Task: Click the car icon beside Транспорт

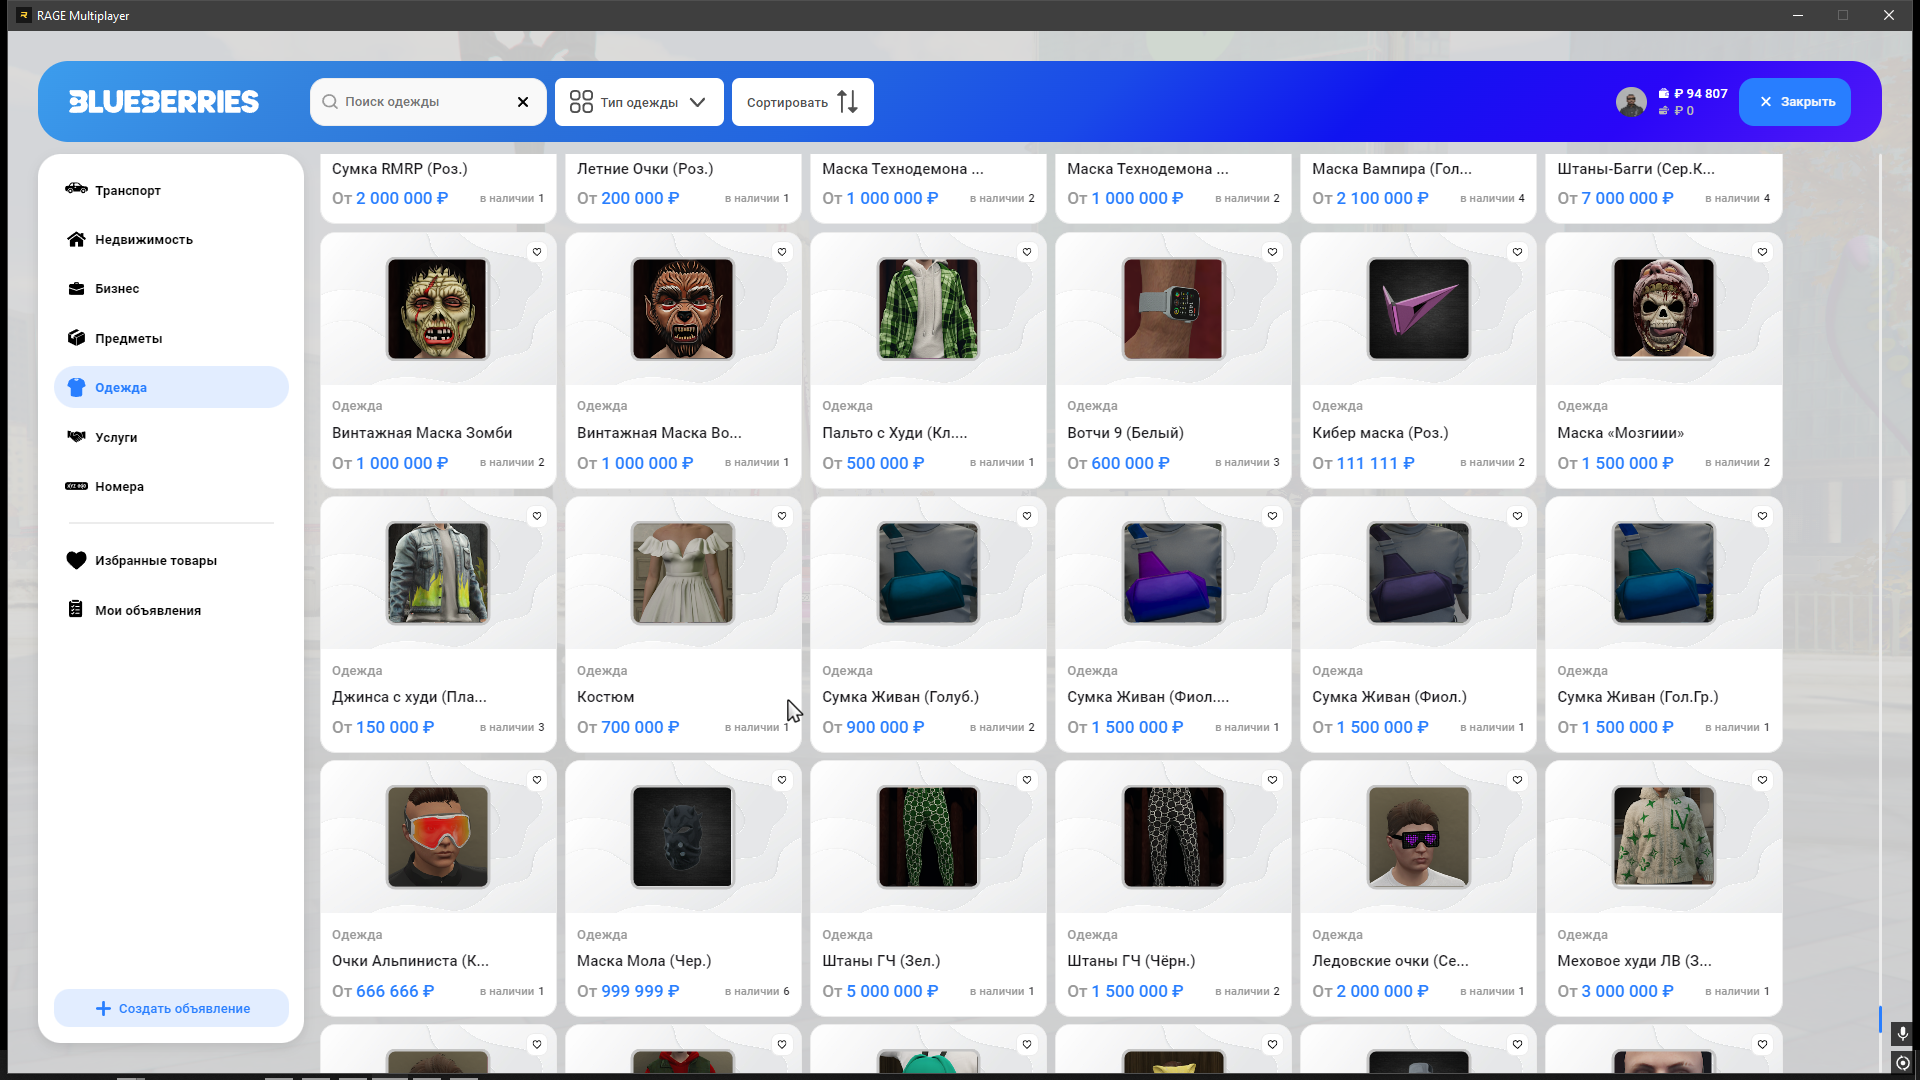Action: tap(76, 189)
